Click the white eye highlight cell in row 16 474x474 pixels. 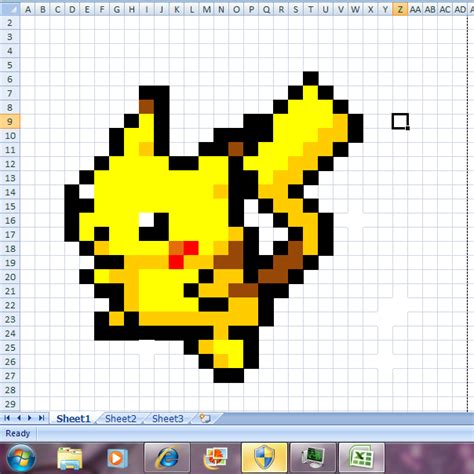(147, 220)
